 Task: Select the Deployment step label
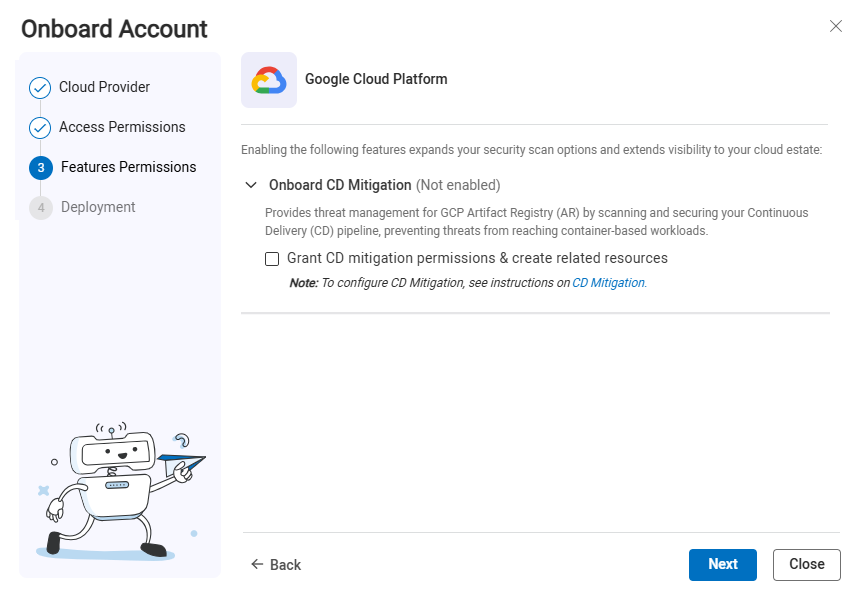tap(98, 207)
